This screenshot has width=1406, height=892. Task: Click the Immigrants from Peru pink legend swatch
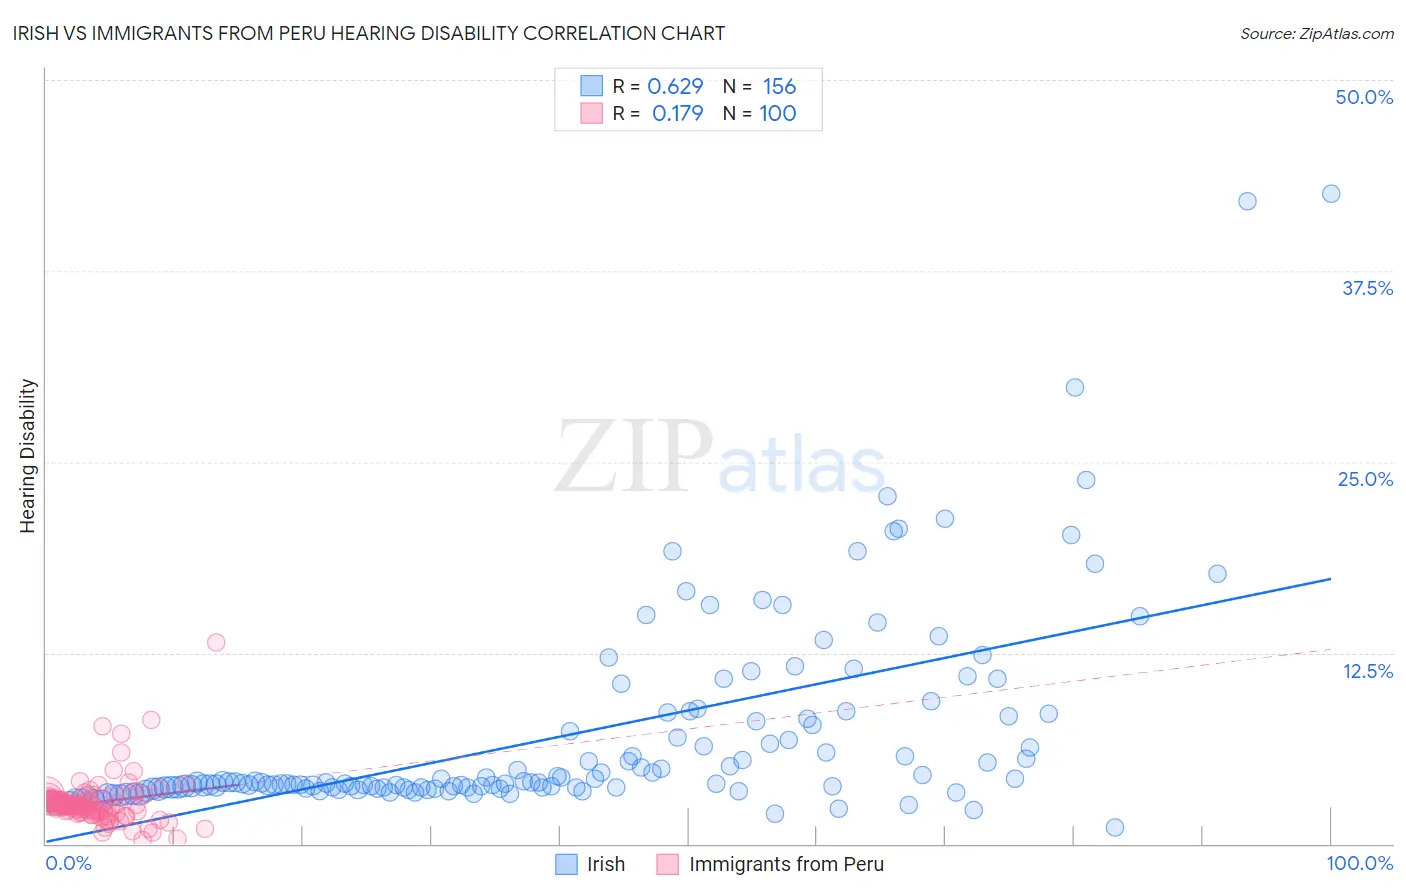click(668, 864)
